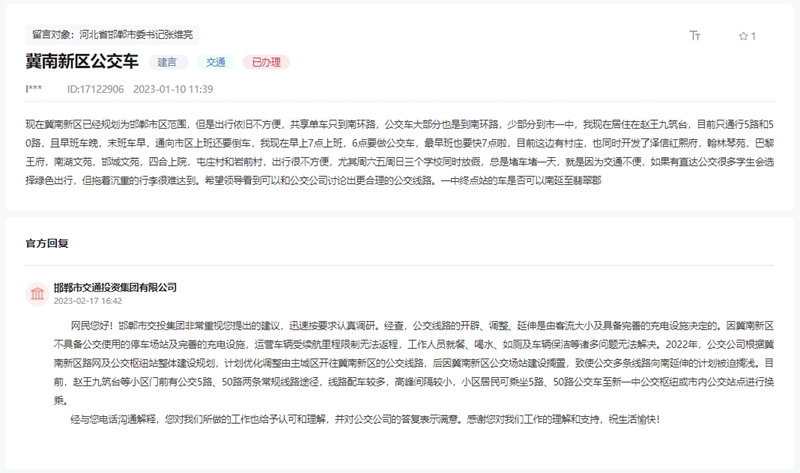
Task: Click the title 冀南新区公交车
Action: pos(82,61)
